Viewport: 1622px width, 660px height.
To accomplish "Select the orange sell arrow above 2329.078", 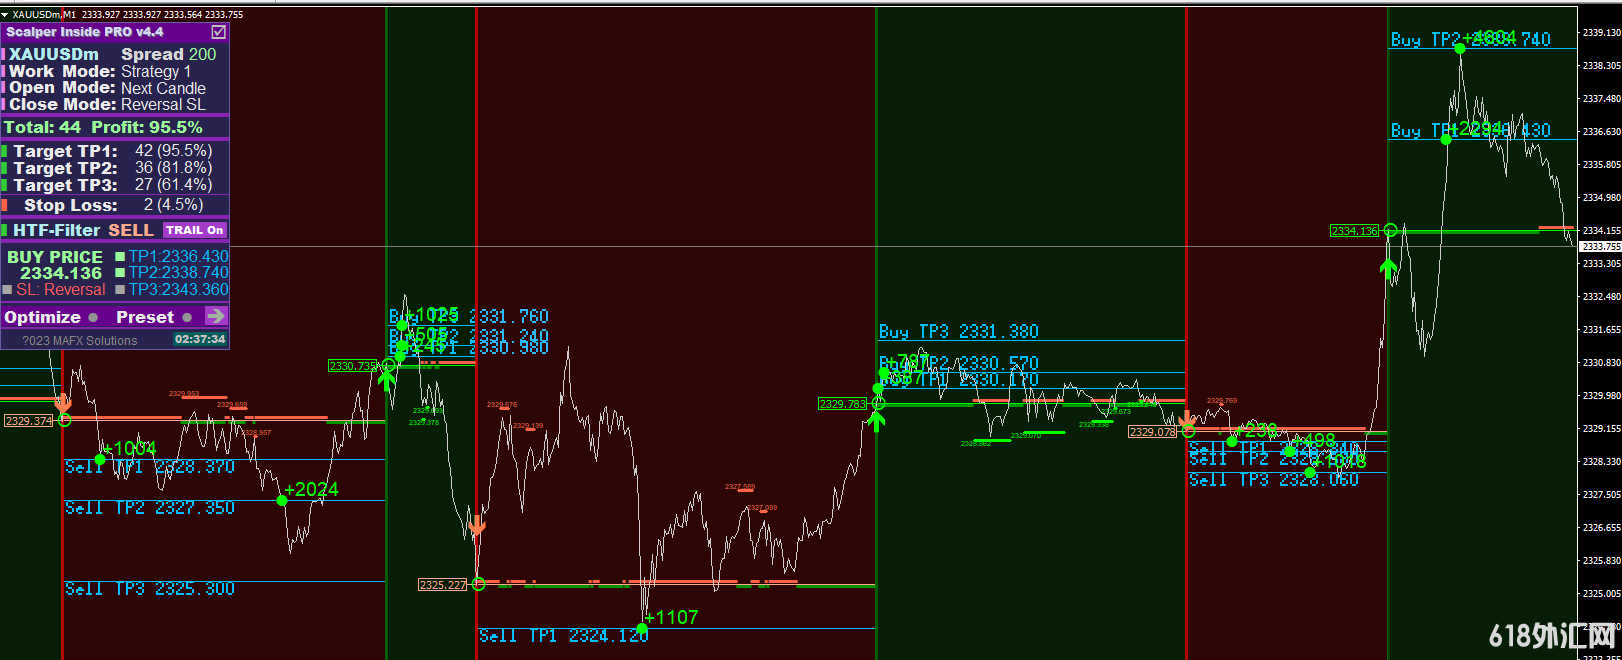I will (x=1187, y=420).
